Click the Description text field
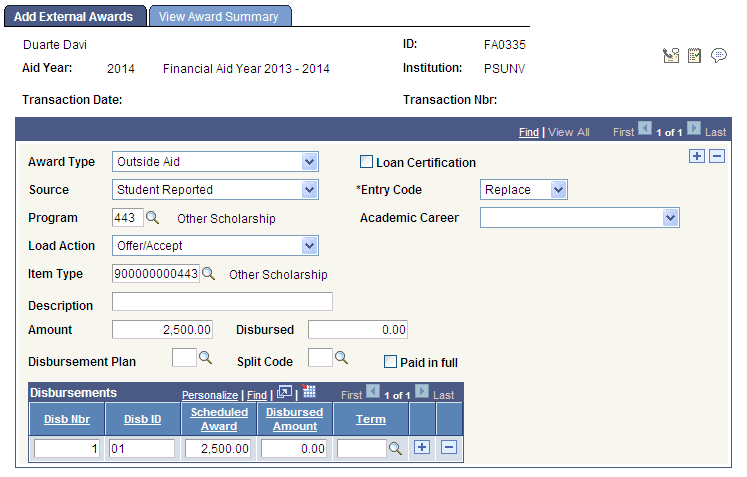Image resolution: width=747 pixels, height=477 pixels. [x=222, y=302]
